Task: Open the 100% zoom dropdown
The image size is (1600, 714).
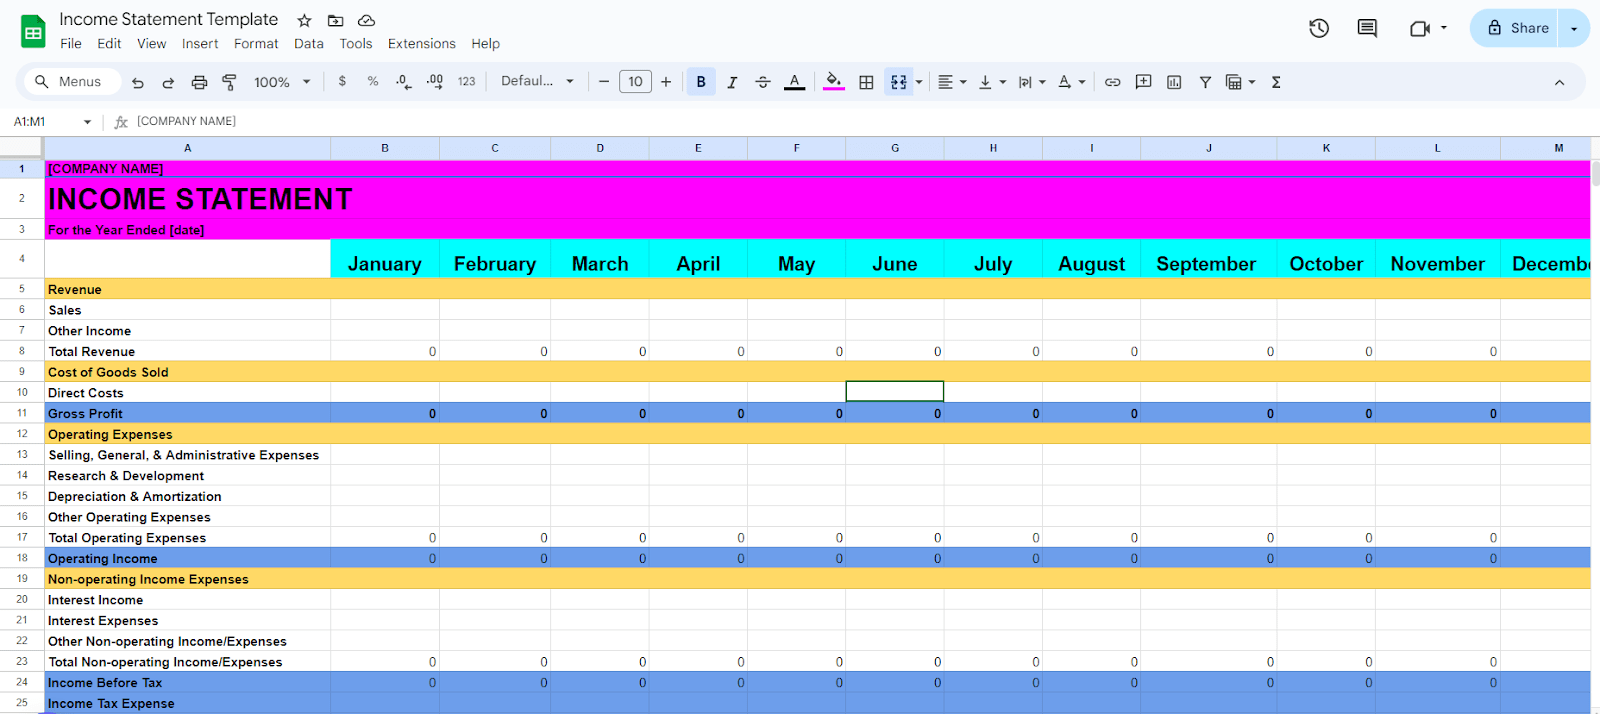Action: coord(282,82)
